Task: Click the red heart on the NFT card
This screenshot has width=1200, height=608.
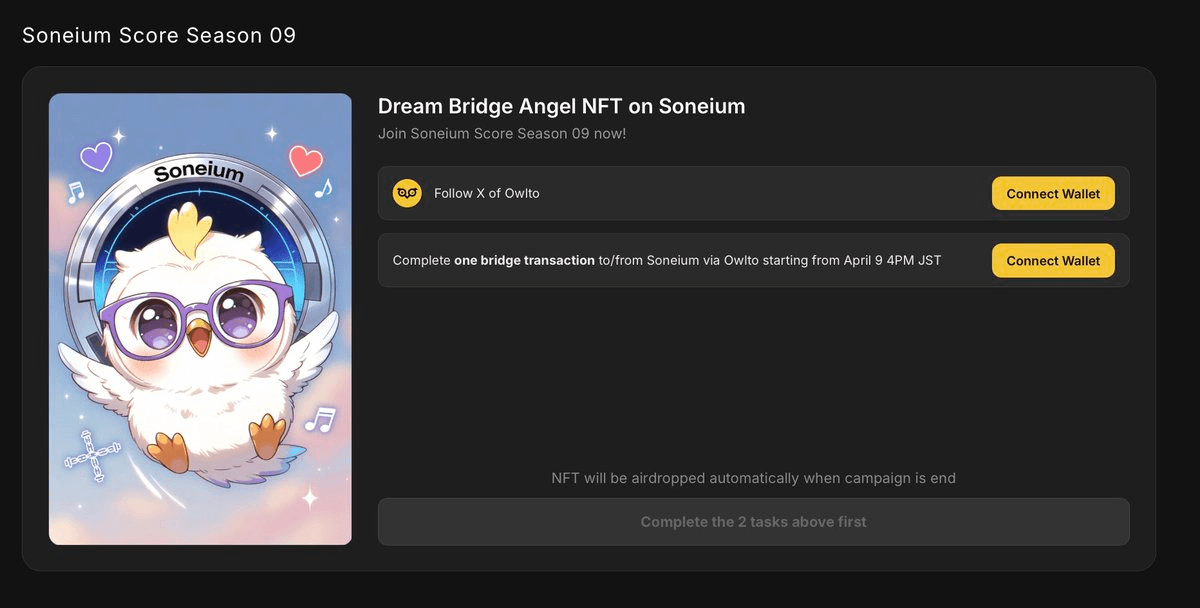Action: (305, 159)
